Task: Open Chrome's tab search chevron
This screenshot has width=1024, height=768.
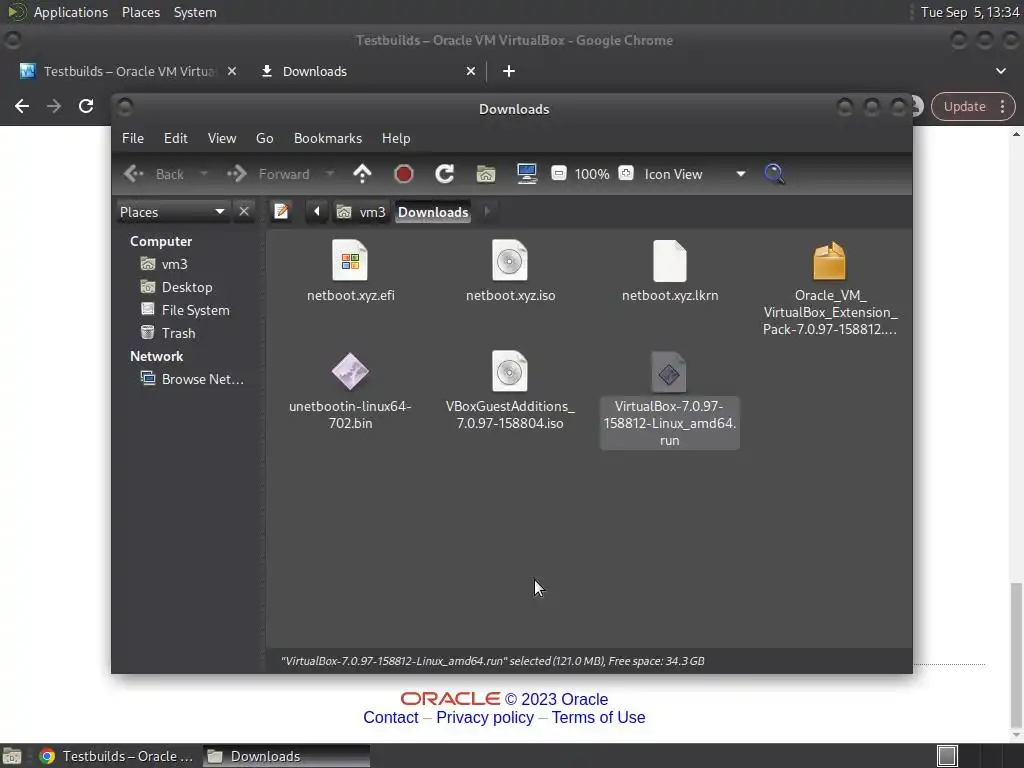Action: click(x=1000, y=71)
